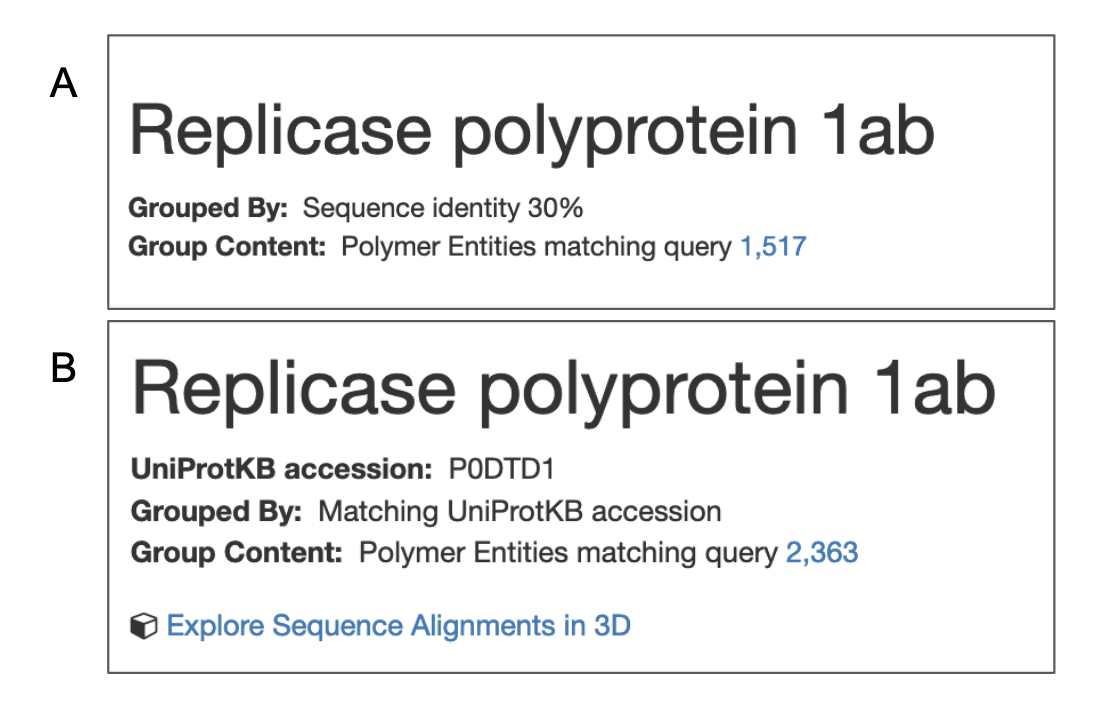The image size is (1100, 714).
Task: Click the Grouped By label in panel A
Action: 208,209
